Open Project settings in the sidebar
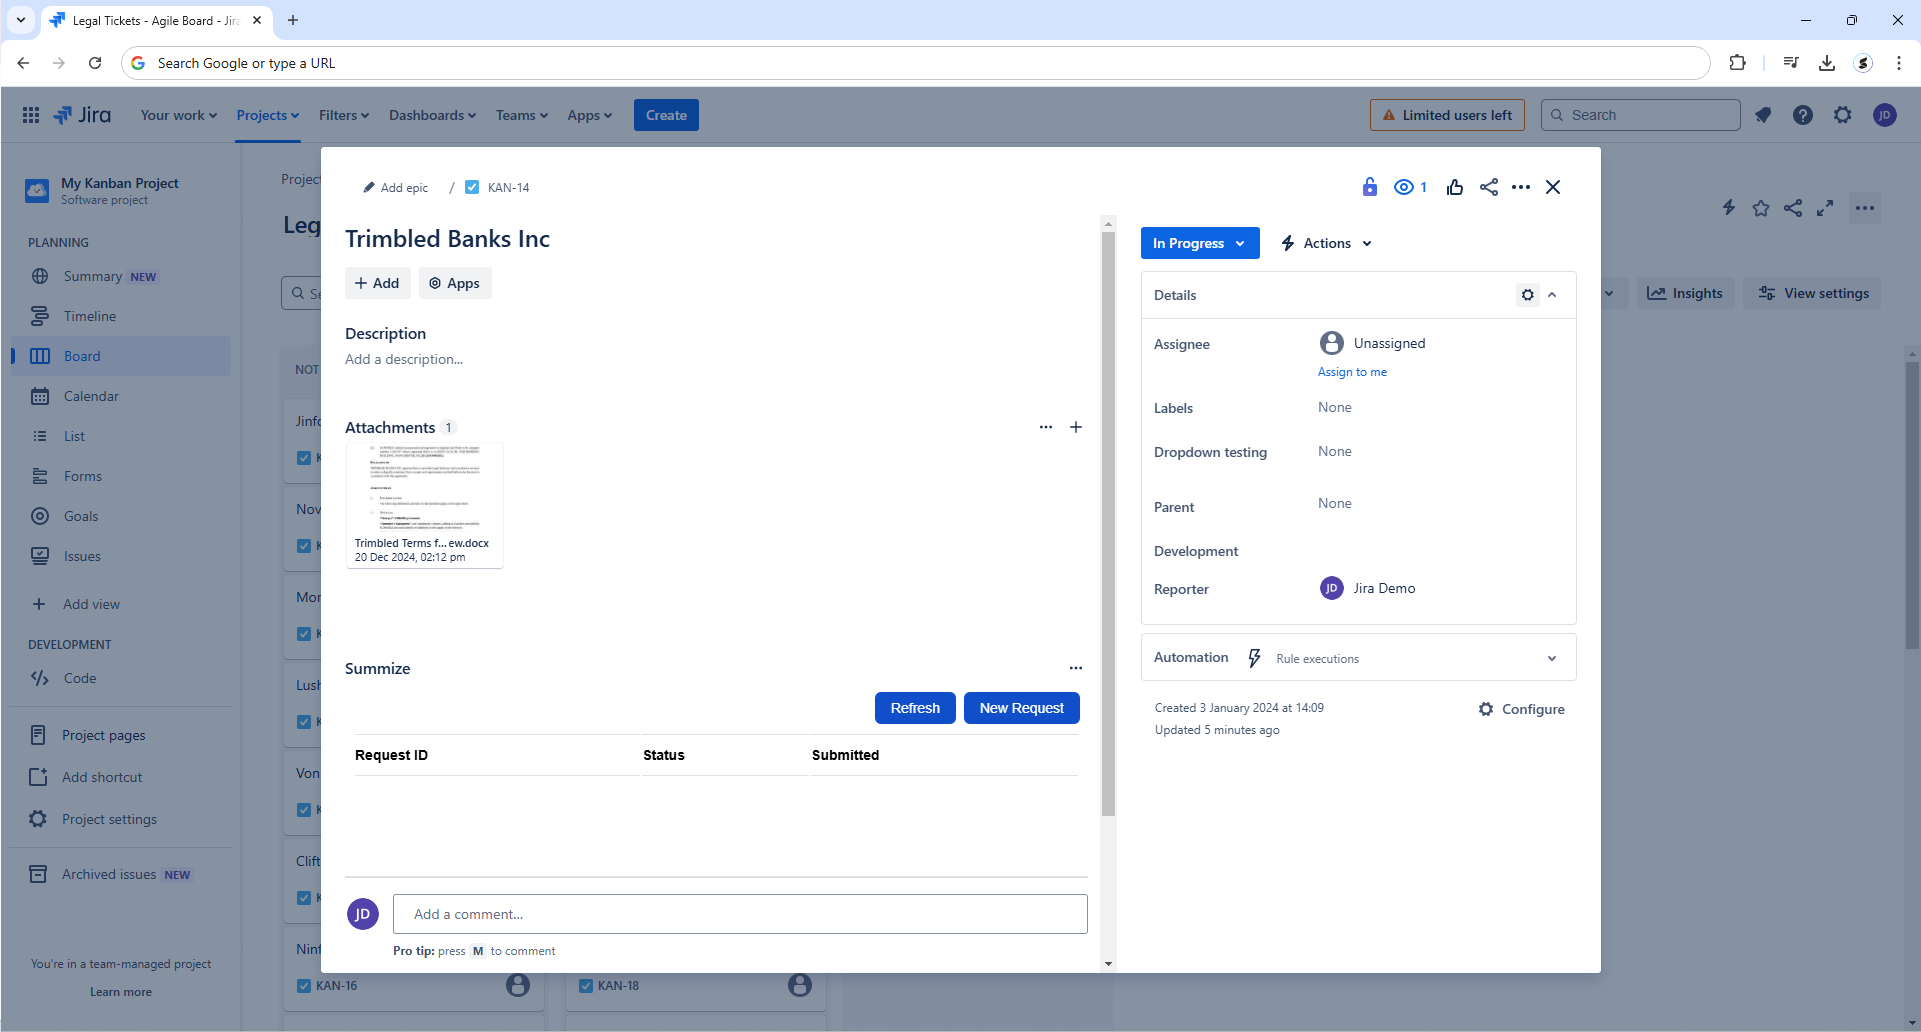The width and height of the screenshot is (1921, 1032). 122,819
